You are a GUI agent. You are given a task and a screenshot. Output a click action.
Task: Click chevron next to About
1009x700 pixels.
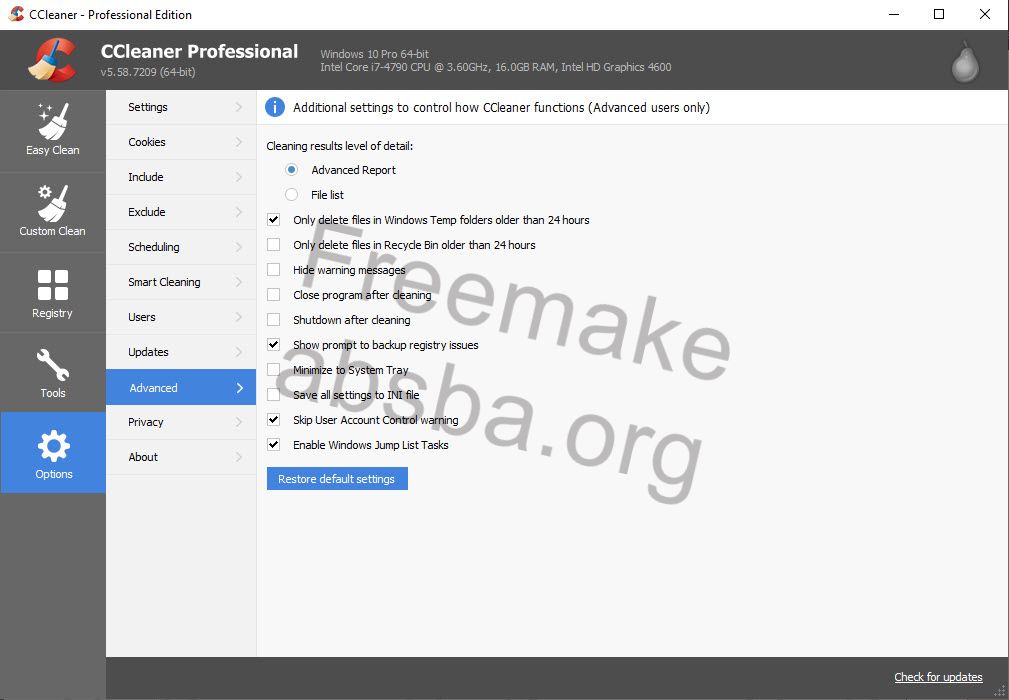pos(239,457)
